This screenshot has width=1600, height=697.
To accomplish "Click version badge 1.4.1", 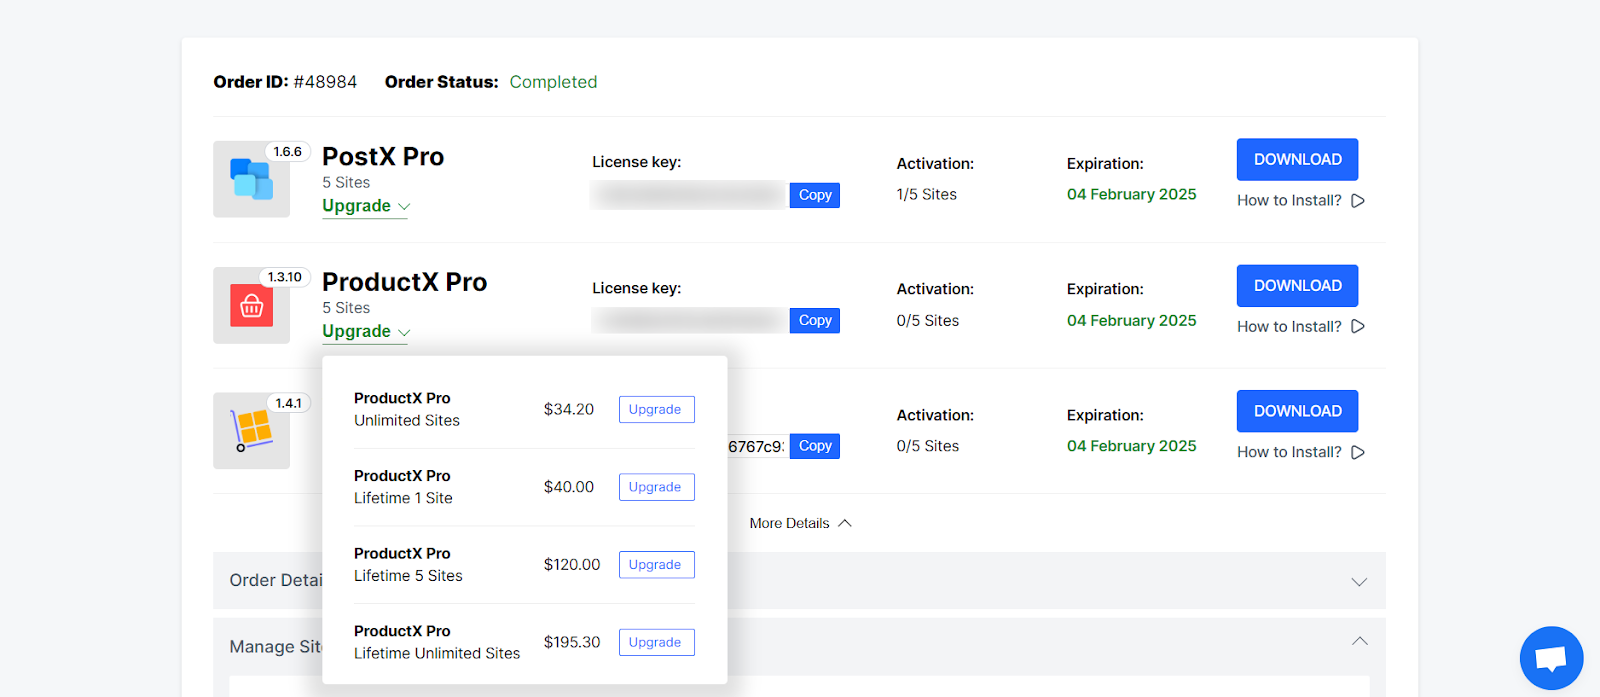I will pyautogui.click(x=288, y=403).
